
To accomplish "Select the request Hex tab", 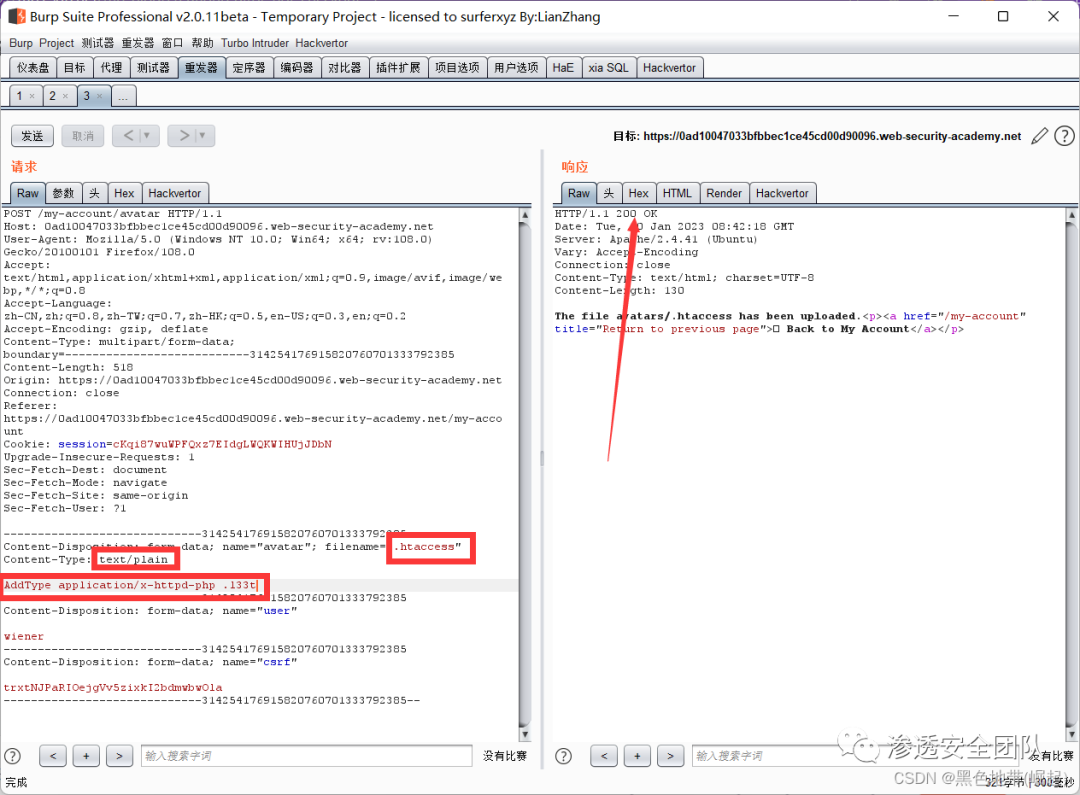I will 124,194.
